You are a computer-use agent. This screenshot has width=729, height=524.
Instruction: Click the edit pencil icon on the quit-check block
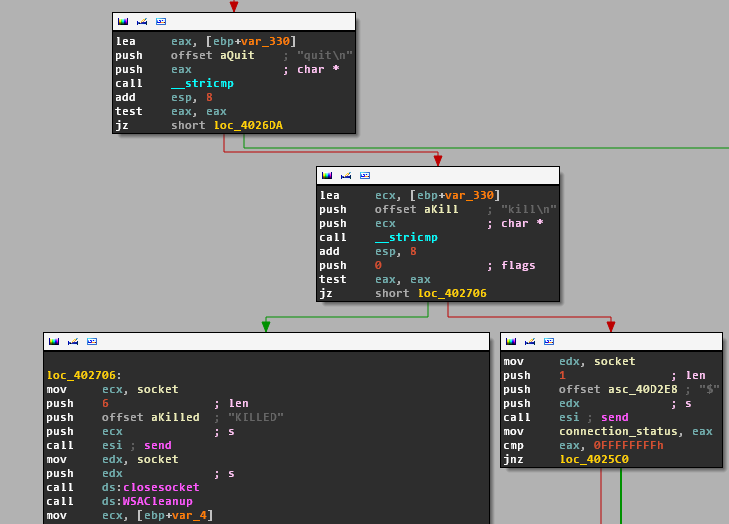[141, 21]
